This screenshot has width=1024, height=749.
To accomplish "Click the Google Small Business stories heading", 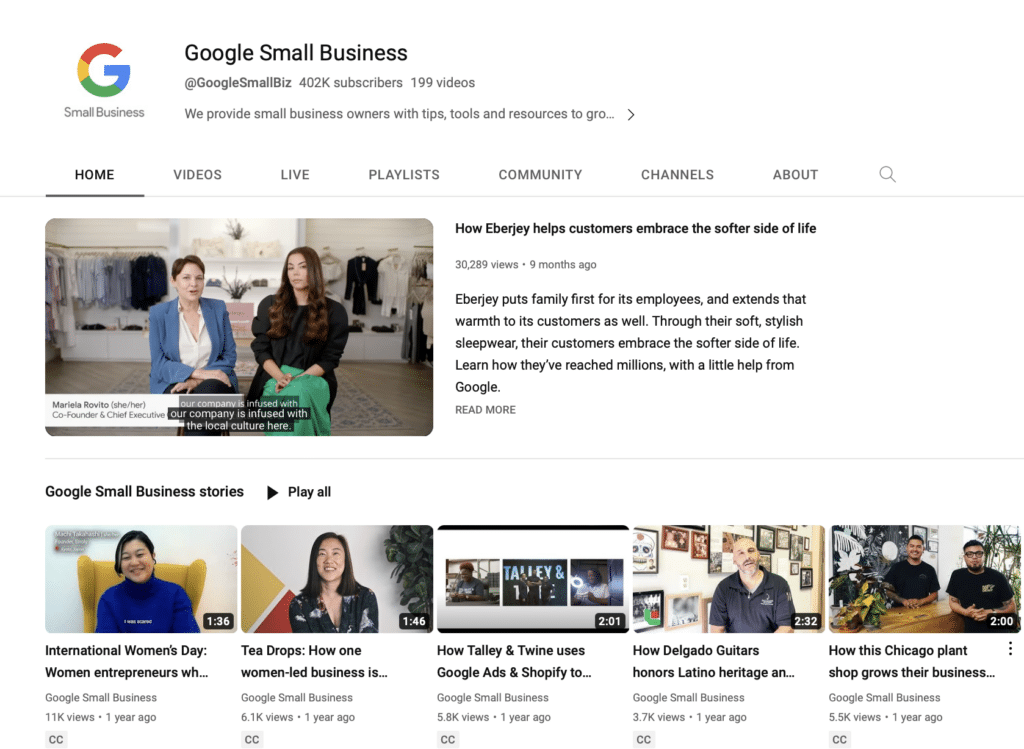I will pos(144,492).
